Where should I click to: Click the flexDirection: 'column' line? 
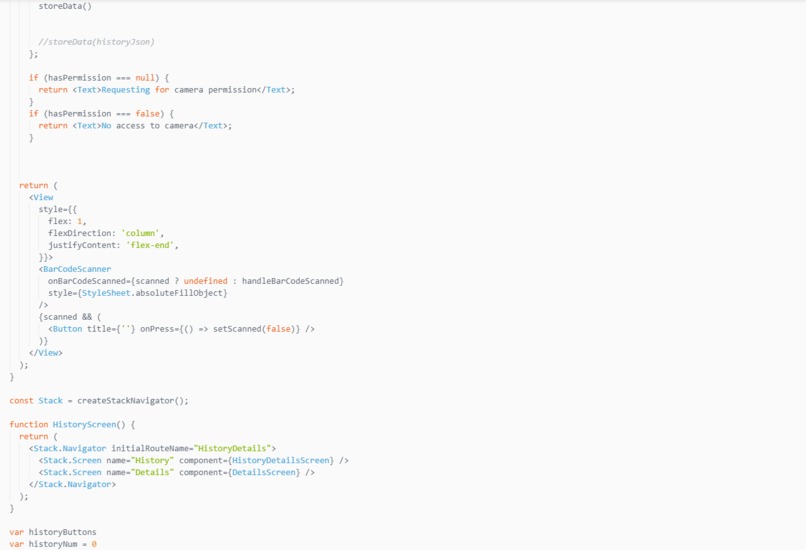[106, 233]
